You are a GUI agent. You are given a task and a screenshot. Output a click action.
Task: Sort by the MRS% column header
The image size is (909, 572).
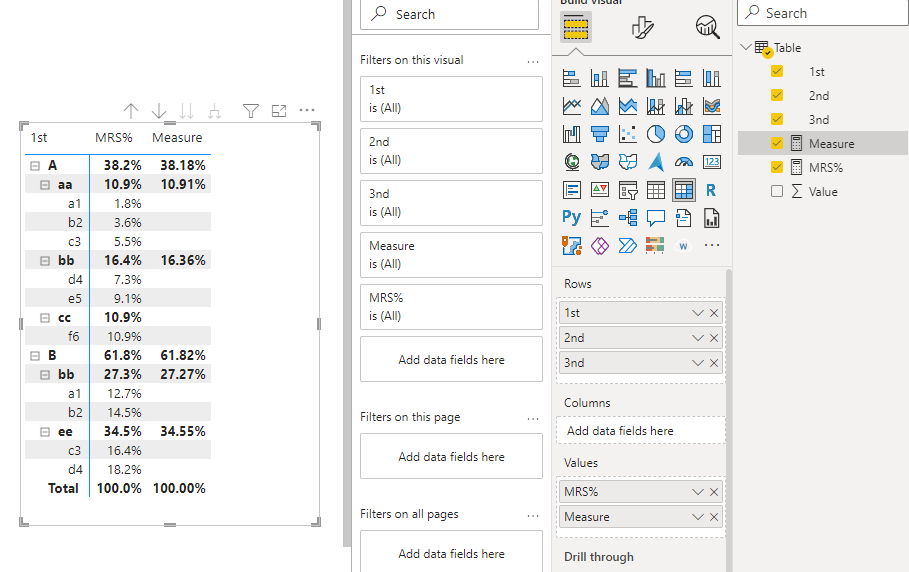pyautogui.click(x=114, y=137)
